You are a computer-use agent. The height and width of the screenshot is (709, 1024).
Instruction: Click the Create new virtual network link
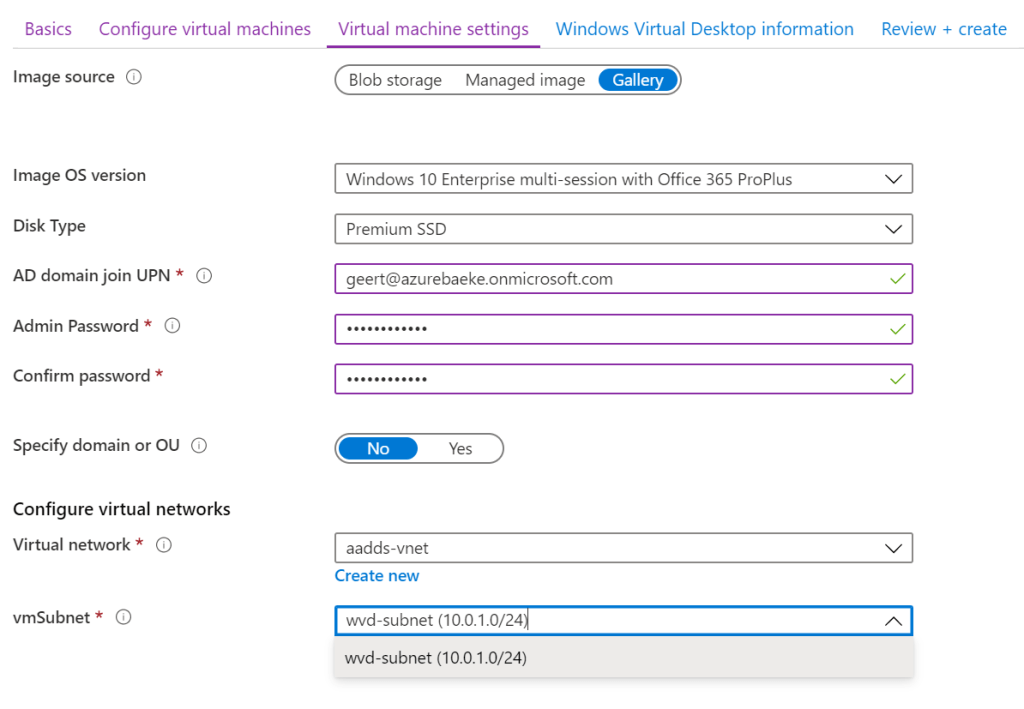(377, 576)
